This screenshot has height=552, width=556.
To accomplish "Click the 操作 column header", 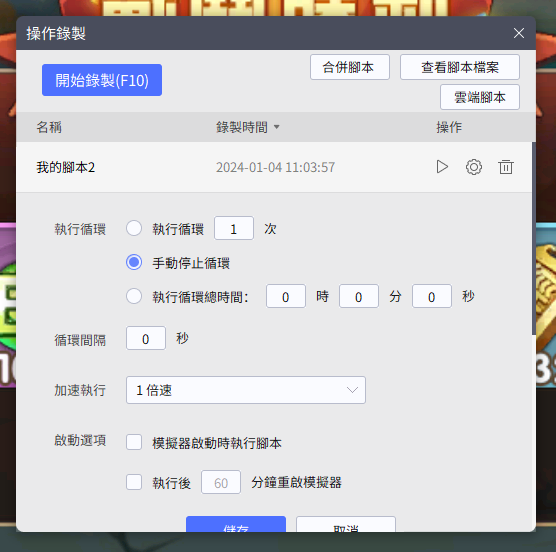I will (449, 127).
